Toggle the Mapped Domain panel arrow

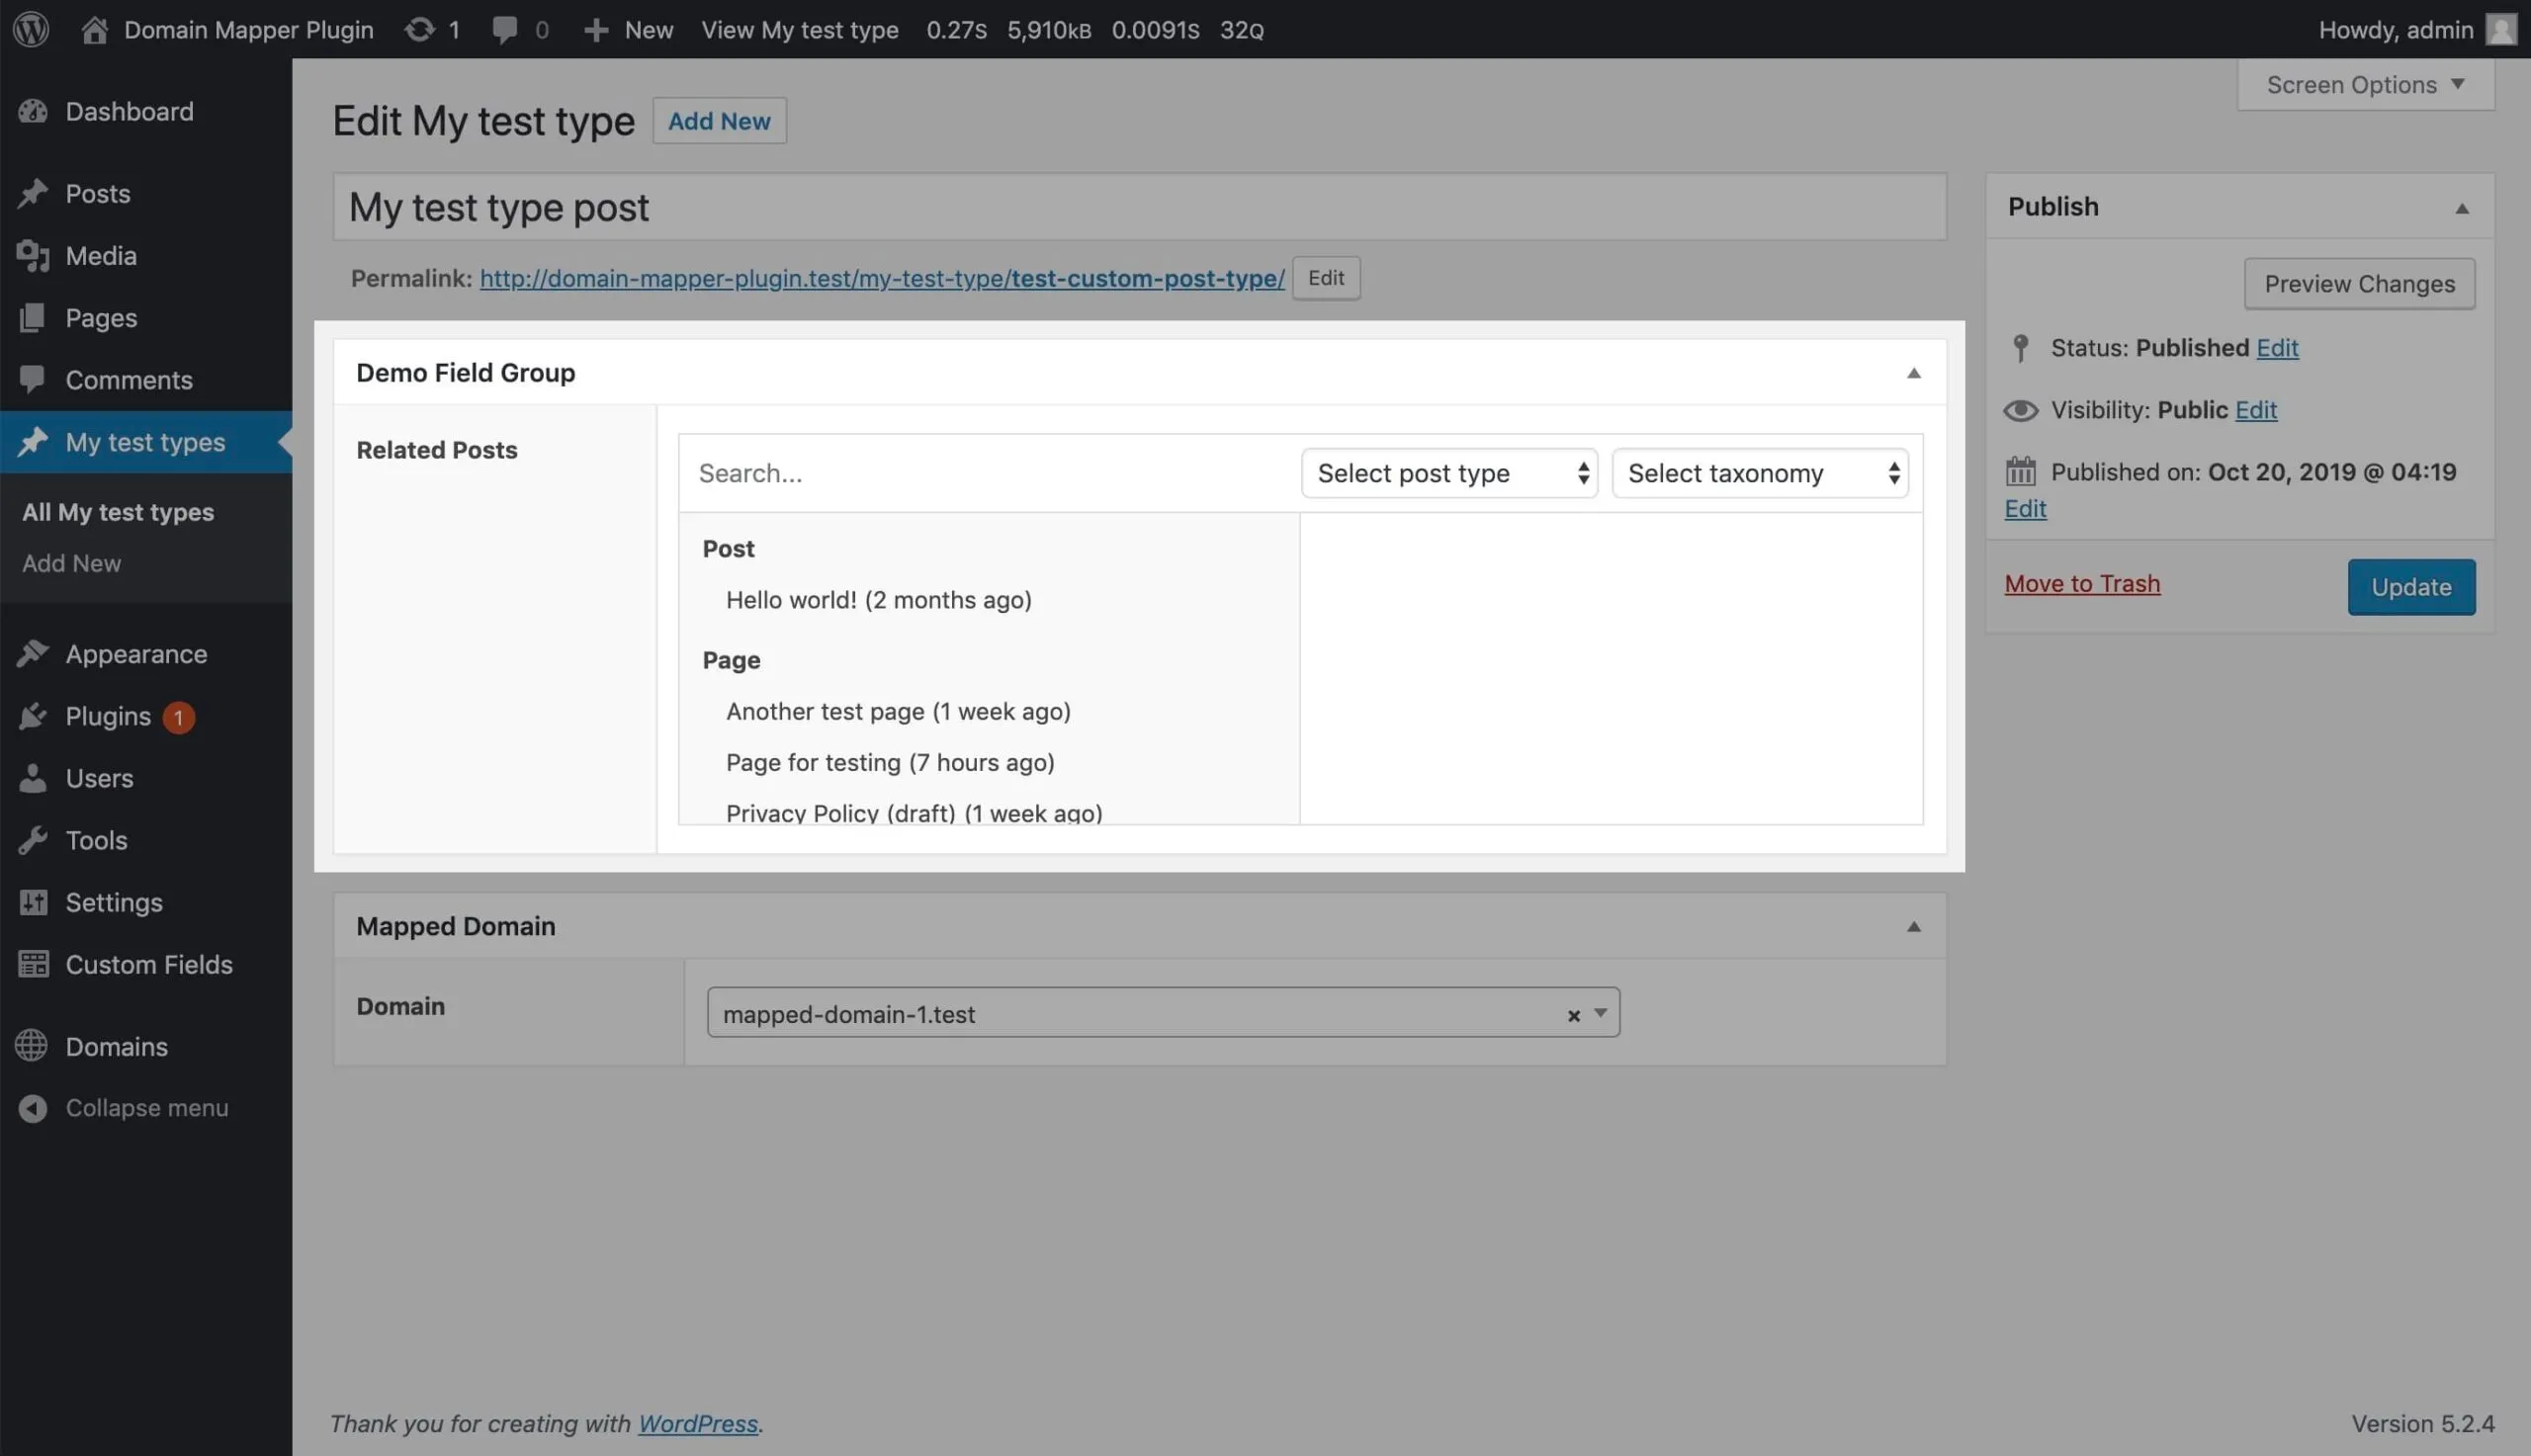click(x=1913, y=926)
